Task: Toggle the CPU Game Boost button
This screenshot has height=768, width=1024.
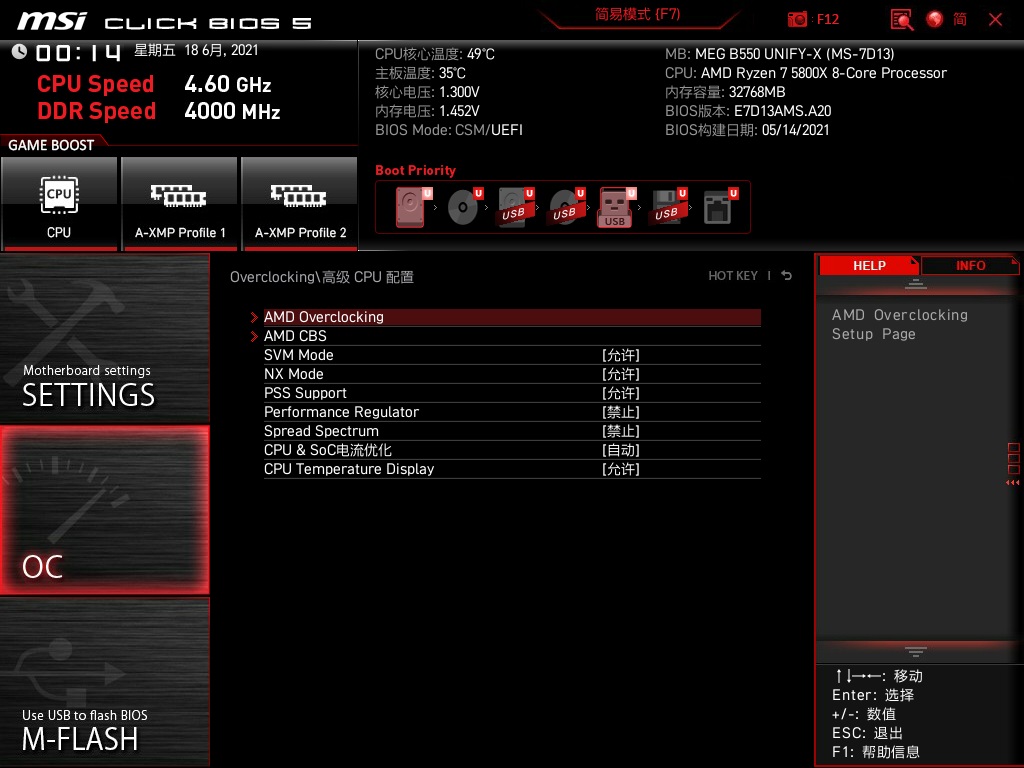Action: (x=59, y=203)
